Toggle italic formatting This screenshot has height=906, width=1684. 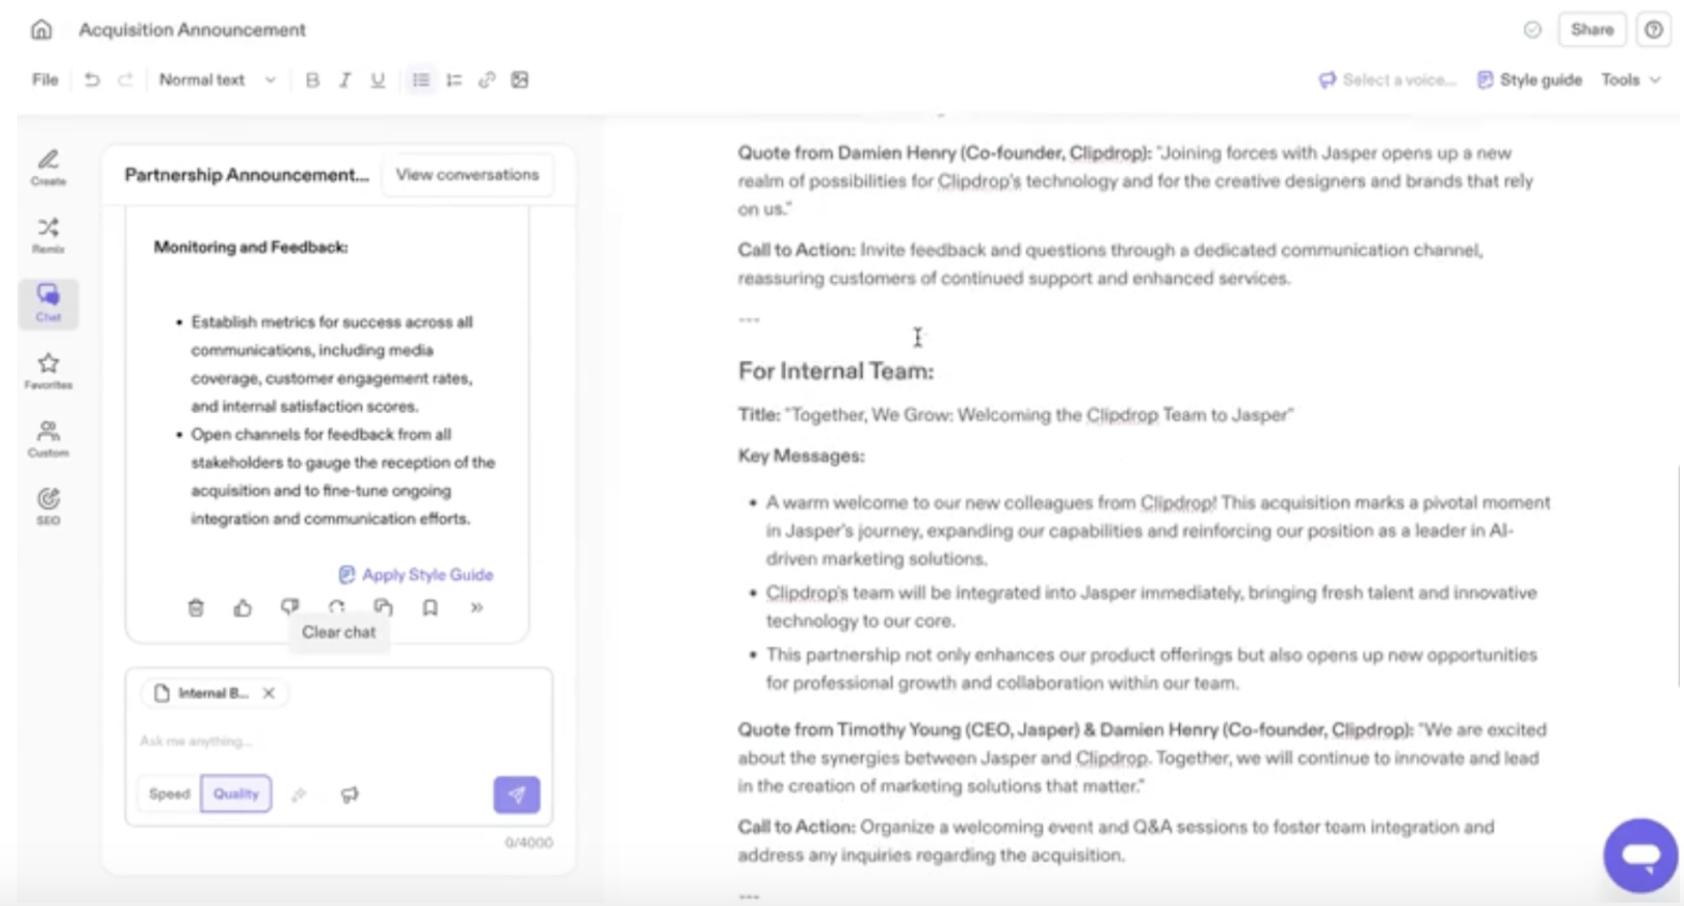(x=345, y=80)
